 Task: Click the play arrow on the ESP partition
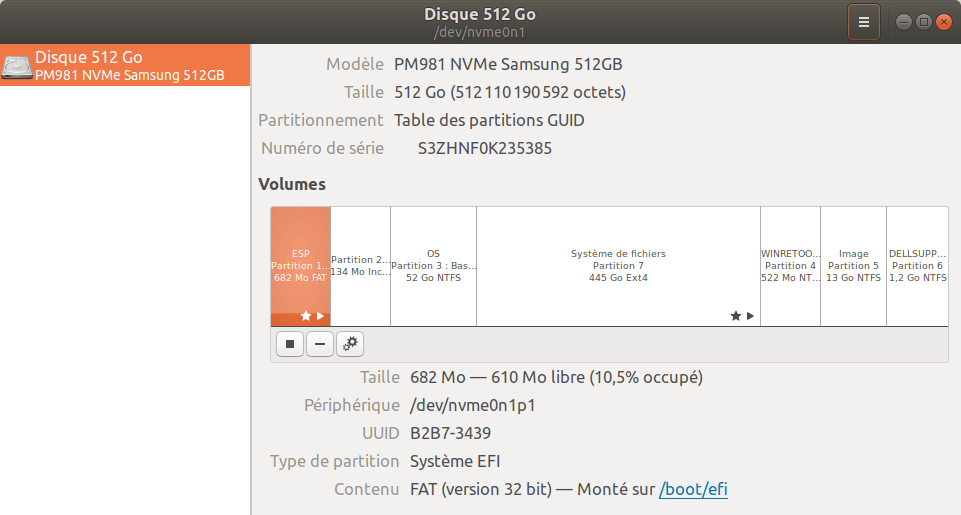click(321, 316)
